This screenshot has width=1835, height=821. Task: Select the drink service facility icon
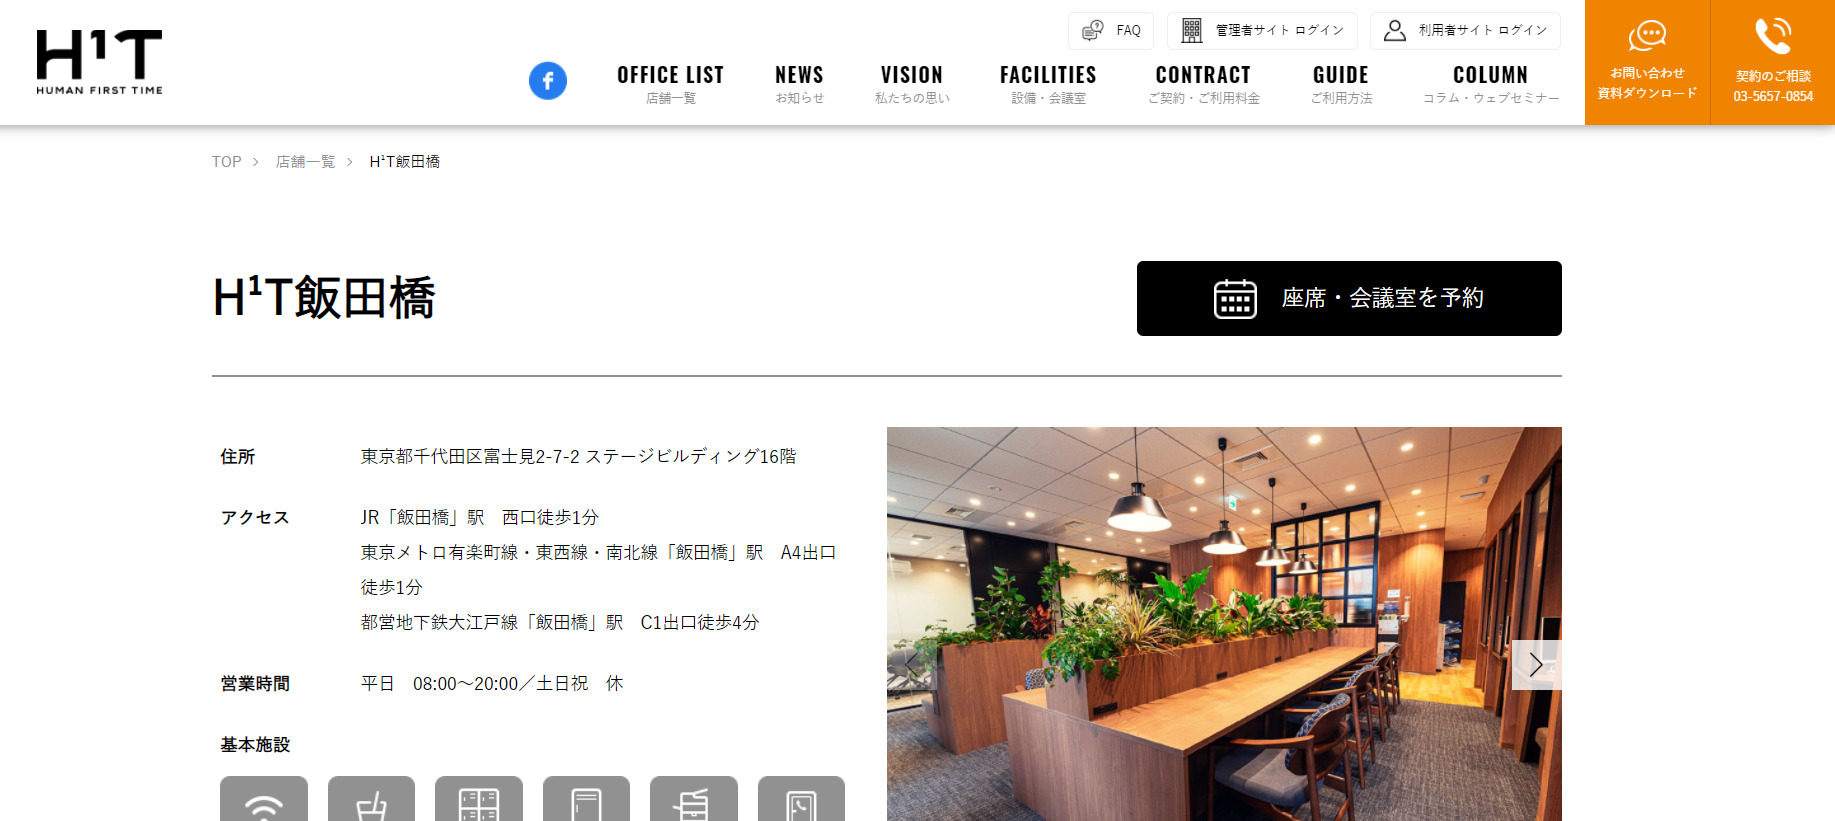[371, 799]
